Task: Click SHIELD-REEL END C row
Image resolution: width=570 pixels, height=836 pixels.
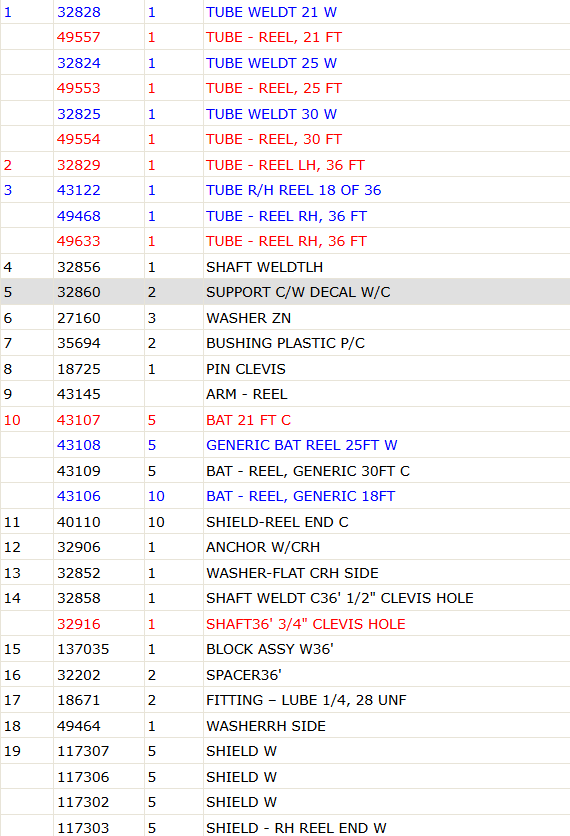Action: [x=285, y=522]
